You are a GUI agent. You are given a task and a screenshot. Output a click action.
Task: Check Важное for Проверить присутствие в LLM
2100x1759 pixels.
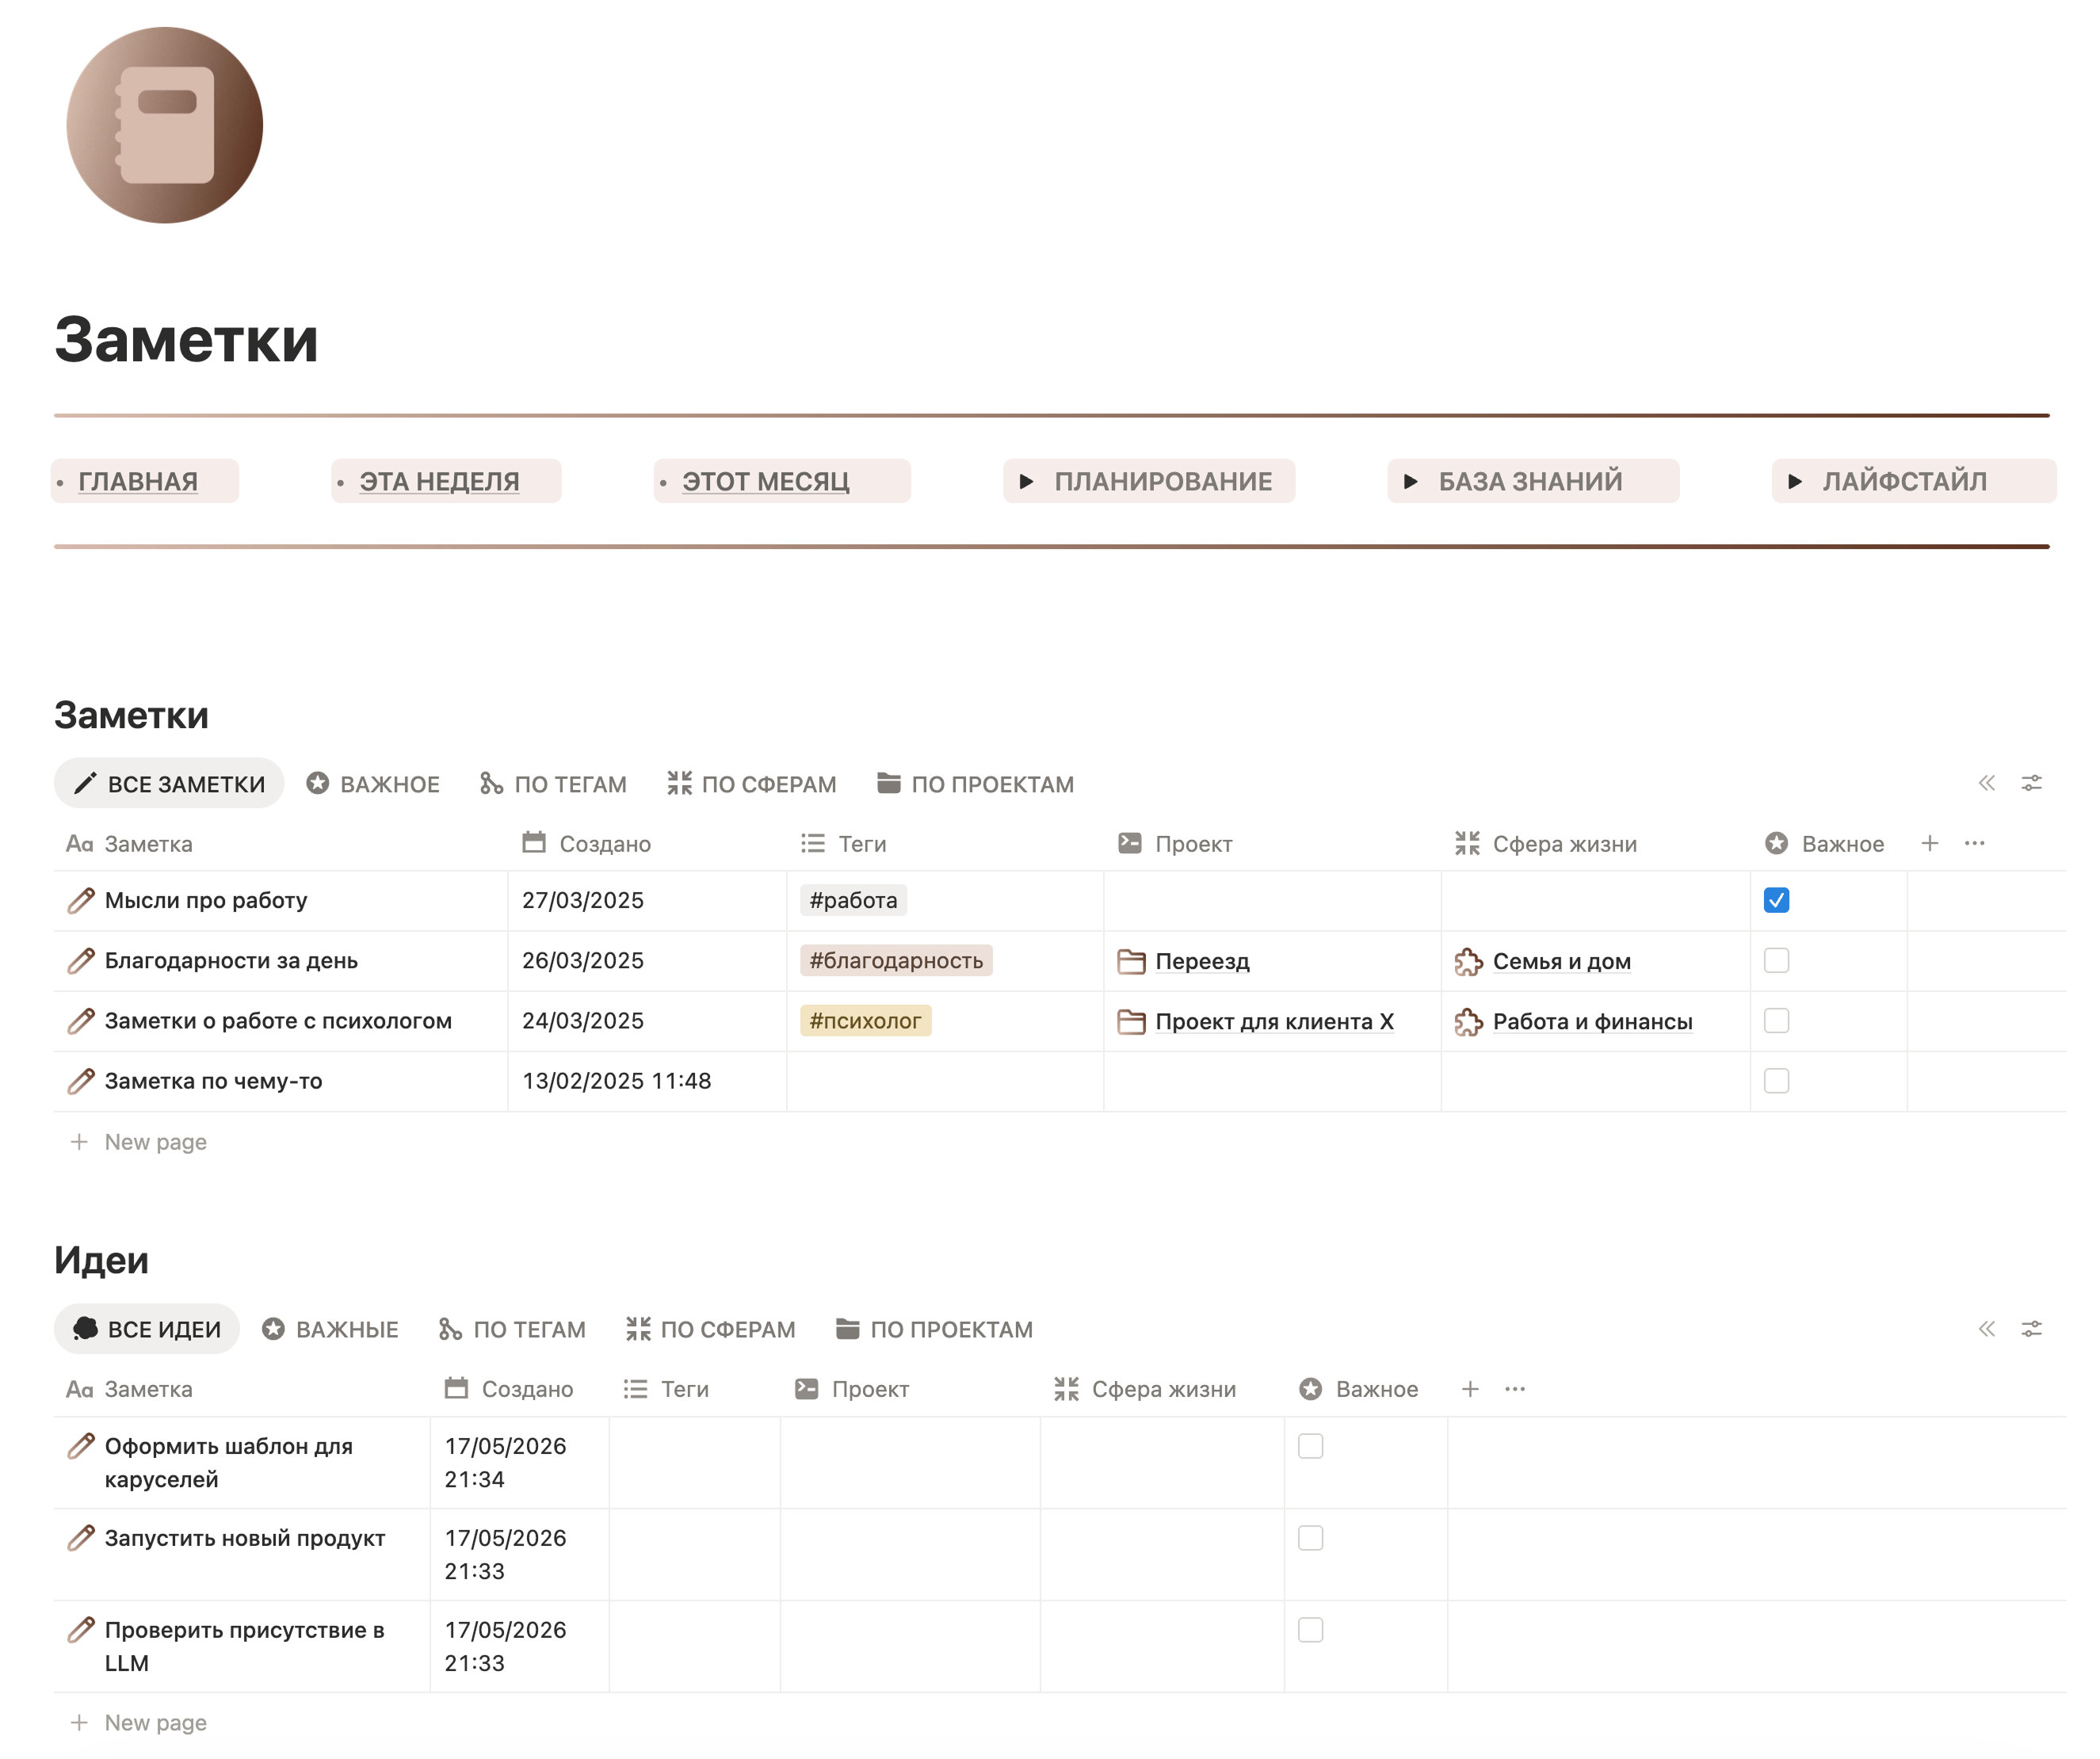pos(1310,1630)
